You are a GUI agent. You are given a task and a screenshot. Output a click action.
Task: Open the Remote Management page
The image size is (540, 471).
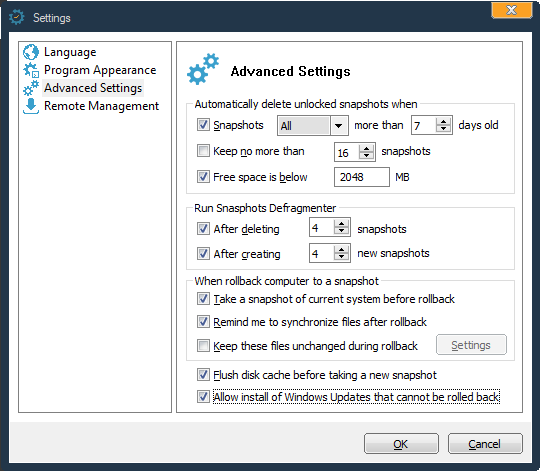[101, 106]
